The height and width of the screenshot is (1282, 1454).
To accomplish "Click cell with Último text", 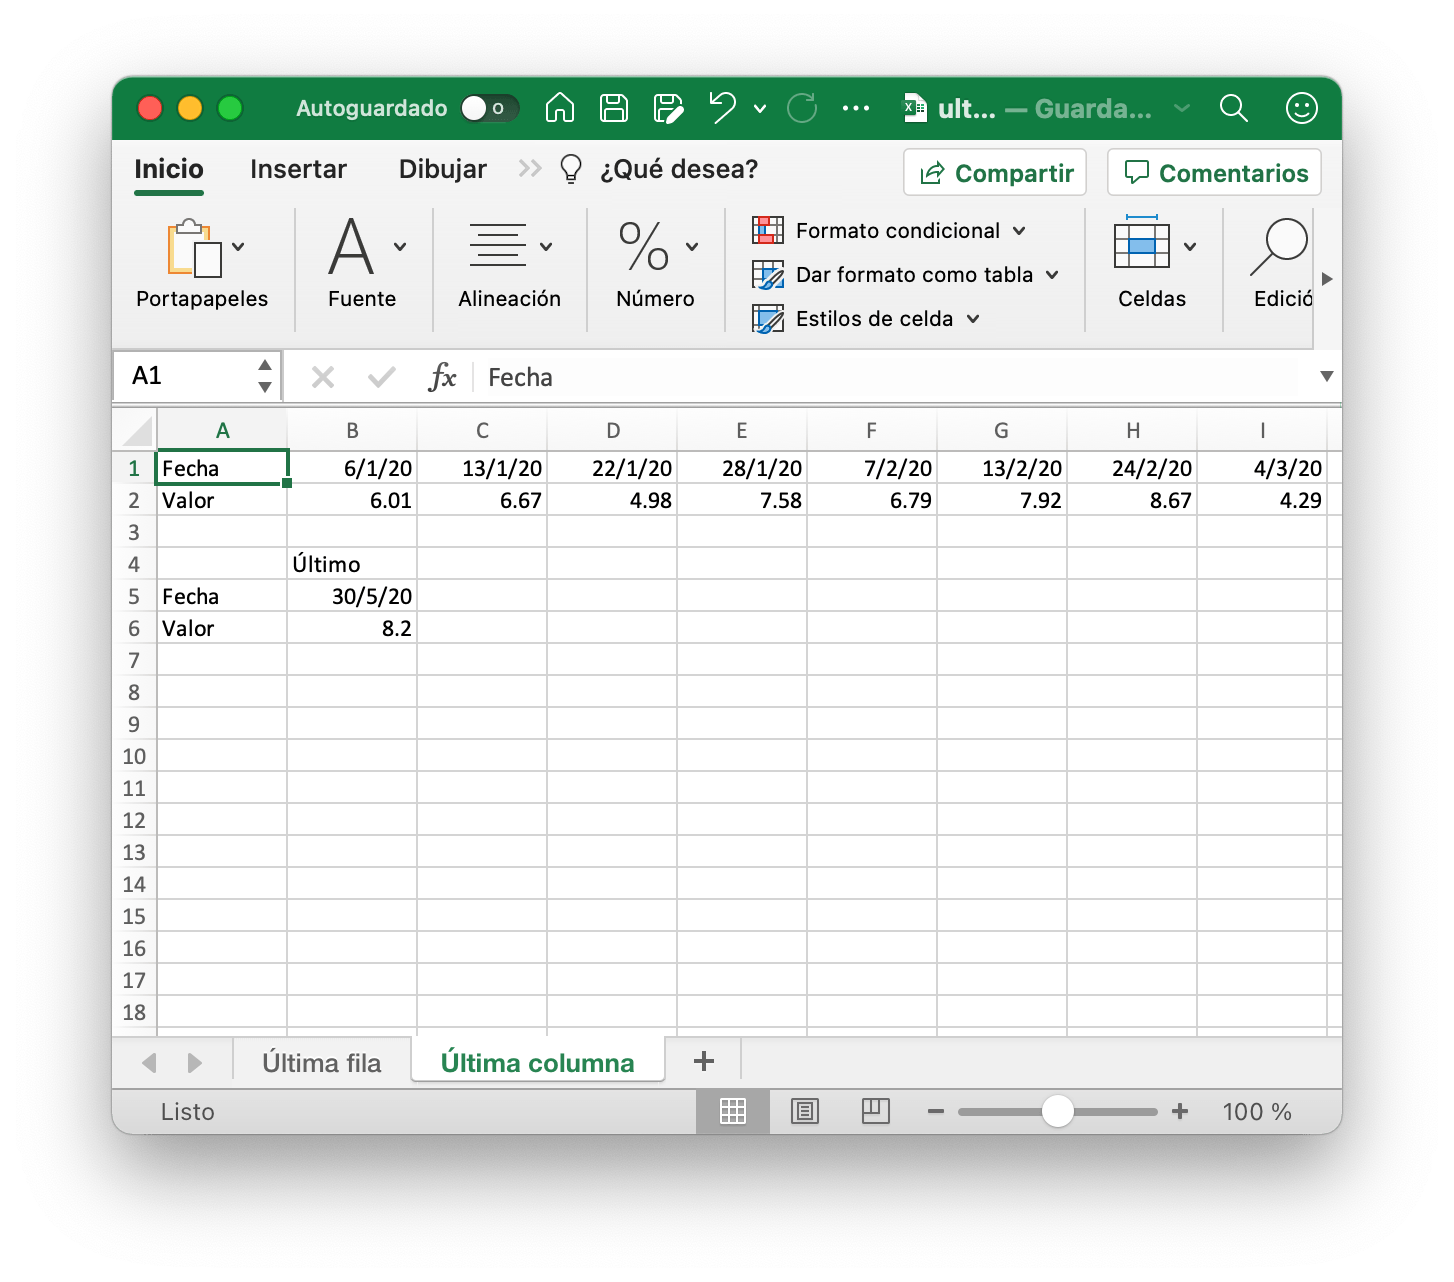I will 352,564.
